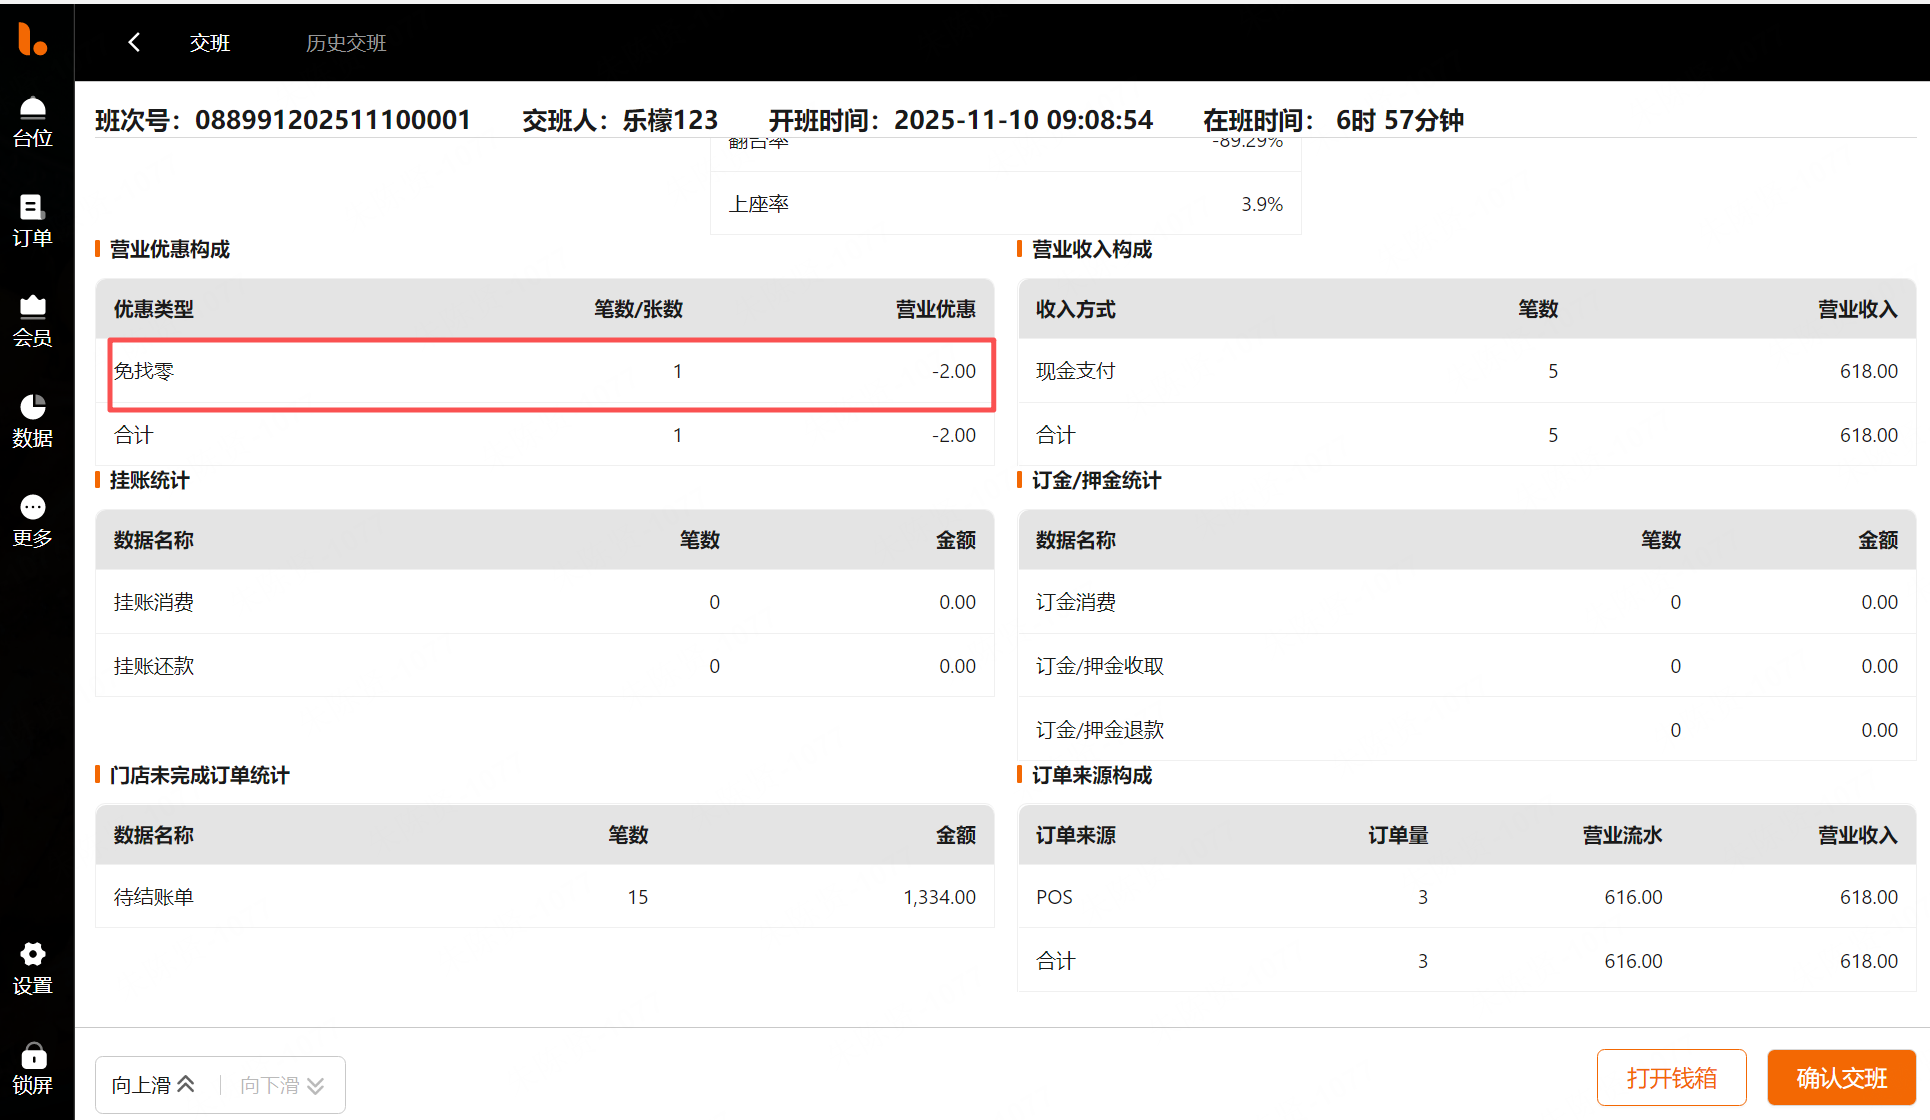
Task: Open the 台位 tables section
Action: [x=32, y=121]
